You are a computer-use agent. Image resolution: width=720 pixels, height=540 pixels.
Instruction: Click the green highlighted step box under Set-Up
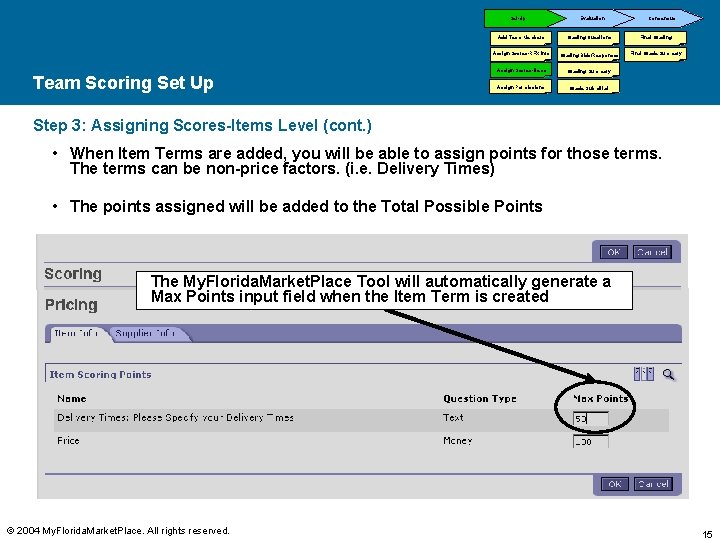tap(521, 70)
